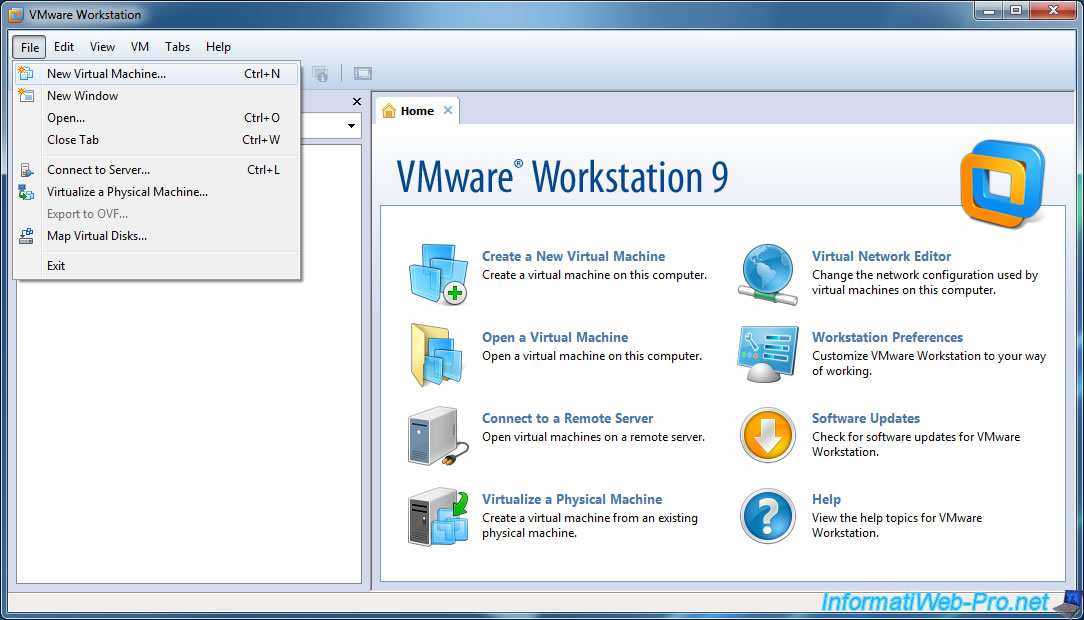Click the blue Help question mark icon
Viewport: 1084px width, 620px height.
(x=767, y=516)
